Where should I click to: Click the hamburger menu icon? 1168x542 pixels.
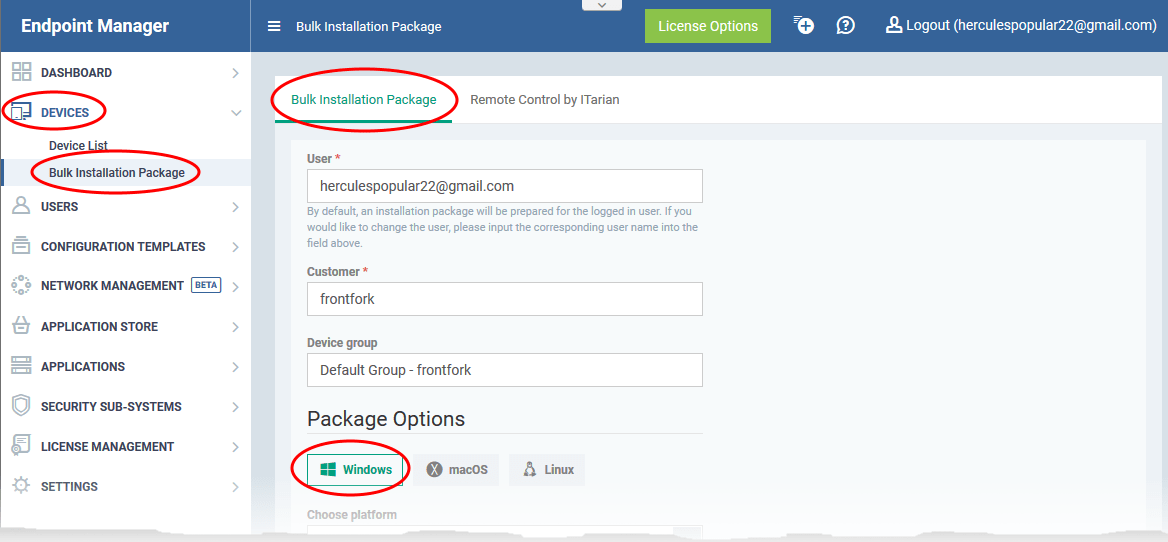[274, 27]
